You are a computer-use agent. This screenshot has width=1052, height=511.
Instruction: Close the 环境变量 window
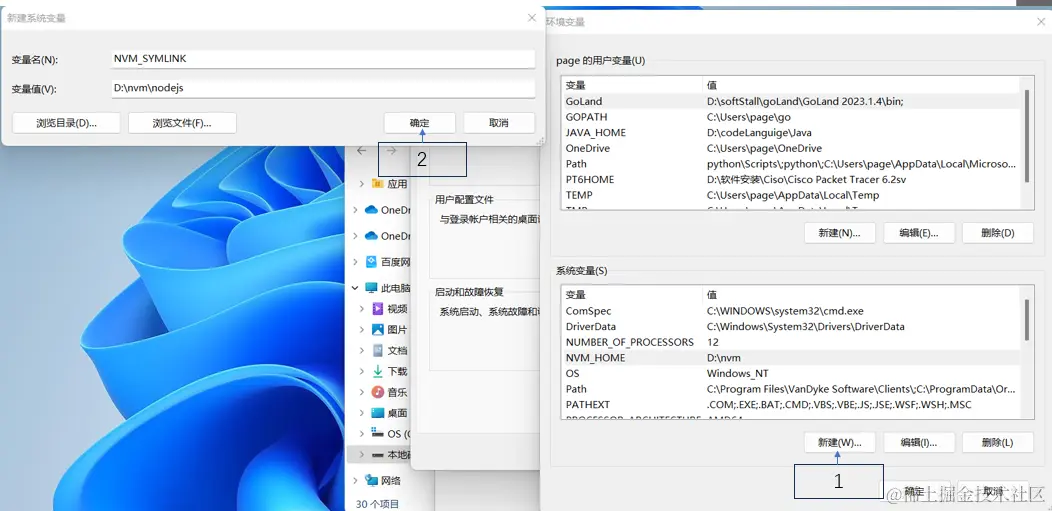[1041, 21]
